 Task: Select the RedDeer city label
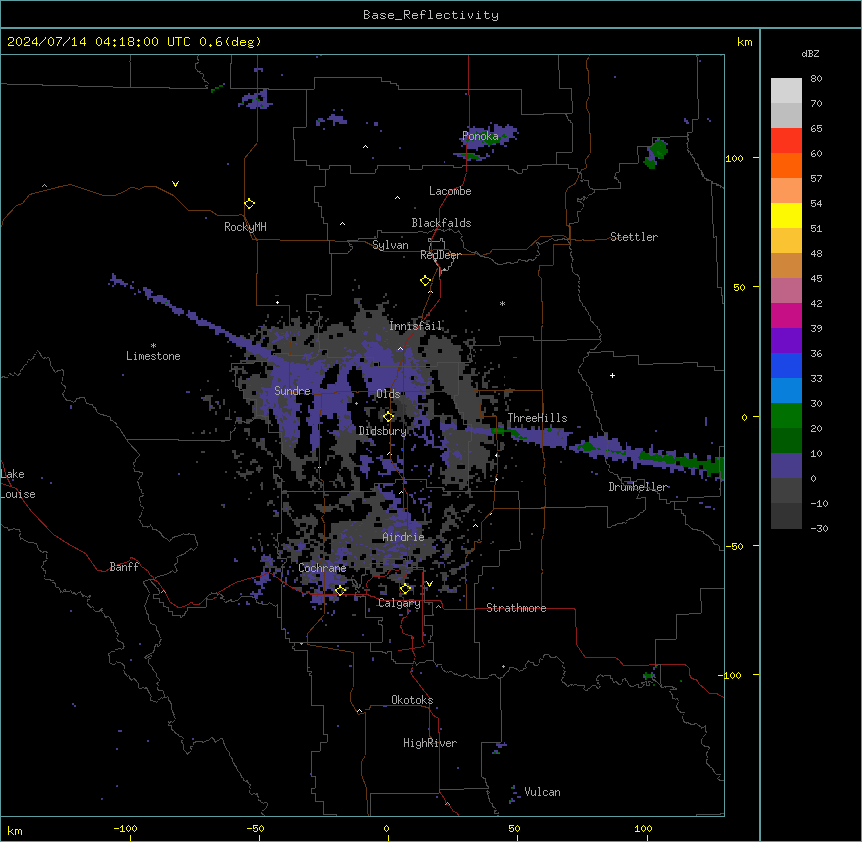(x=440, y=255)
